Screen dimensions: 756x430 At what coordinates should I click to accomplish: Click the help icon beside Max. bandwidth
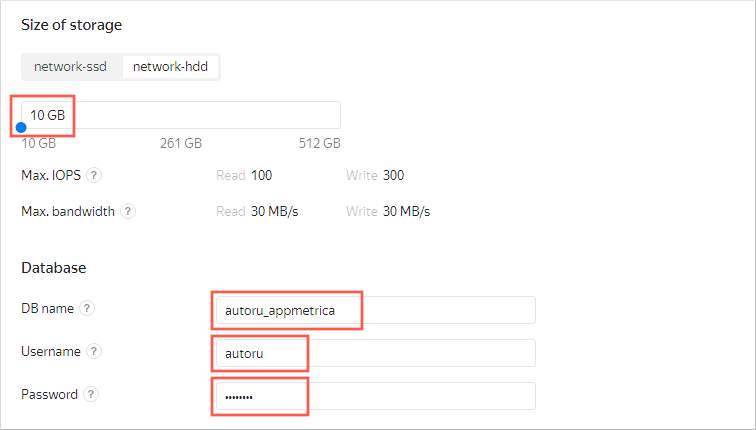(128, 212)
